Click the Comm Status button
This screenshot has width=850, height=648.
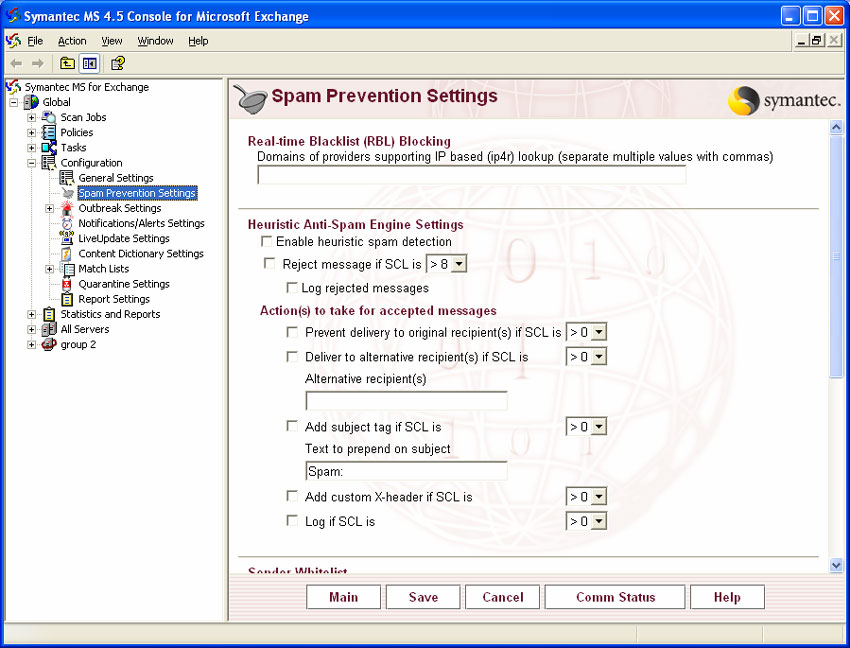(x=615, y=597)
